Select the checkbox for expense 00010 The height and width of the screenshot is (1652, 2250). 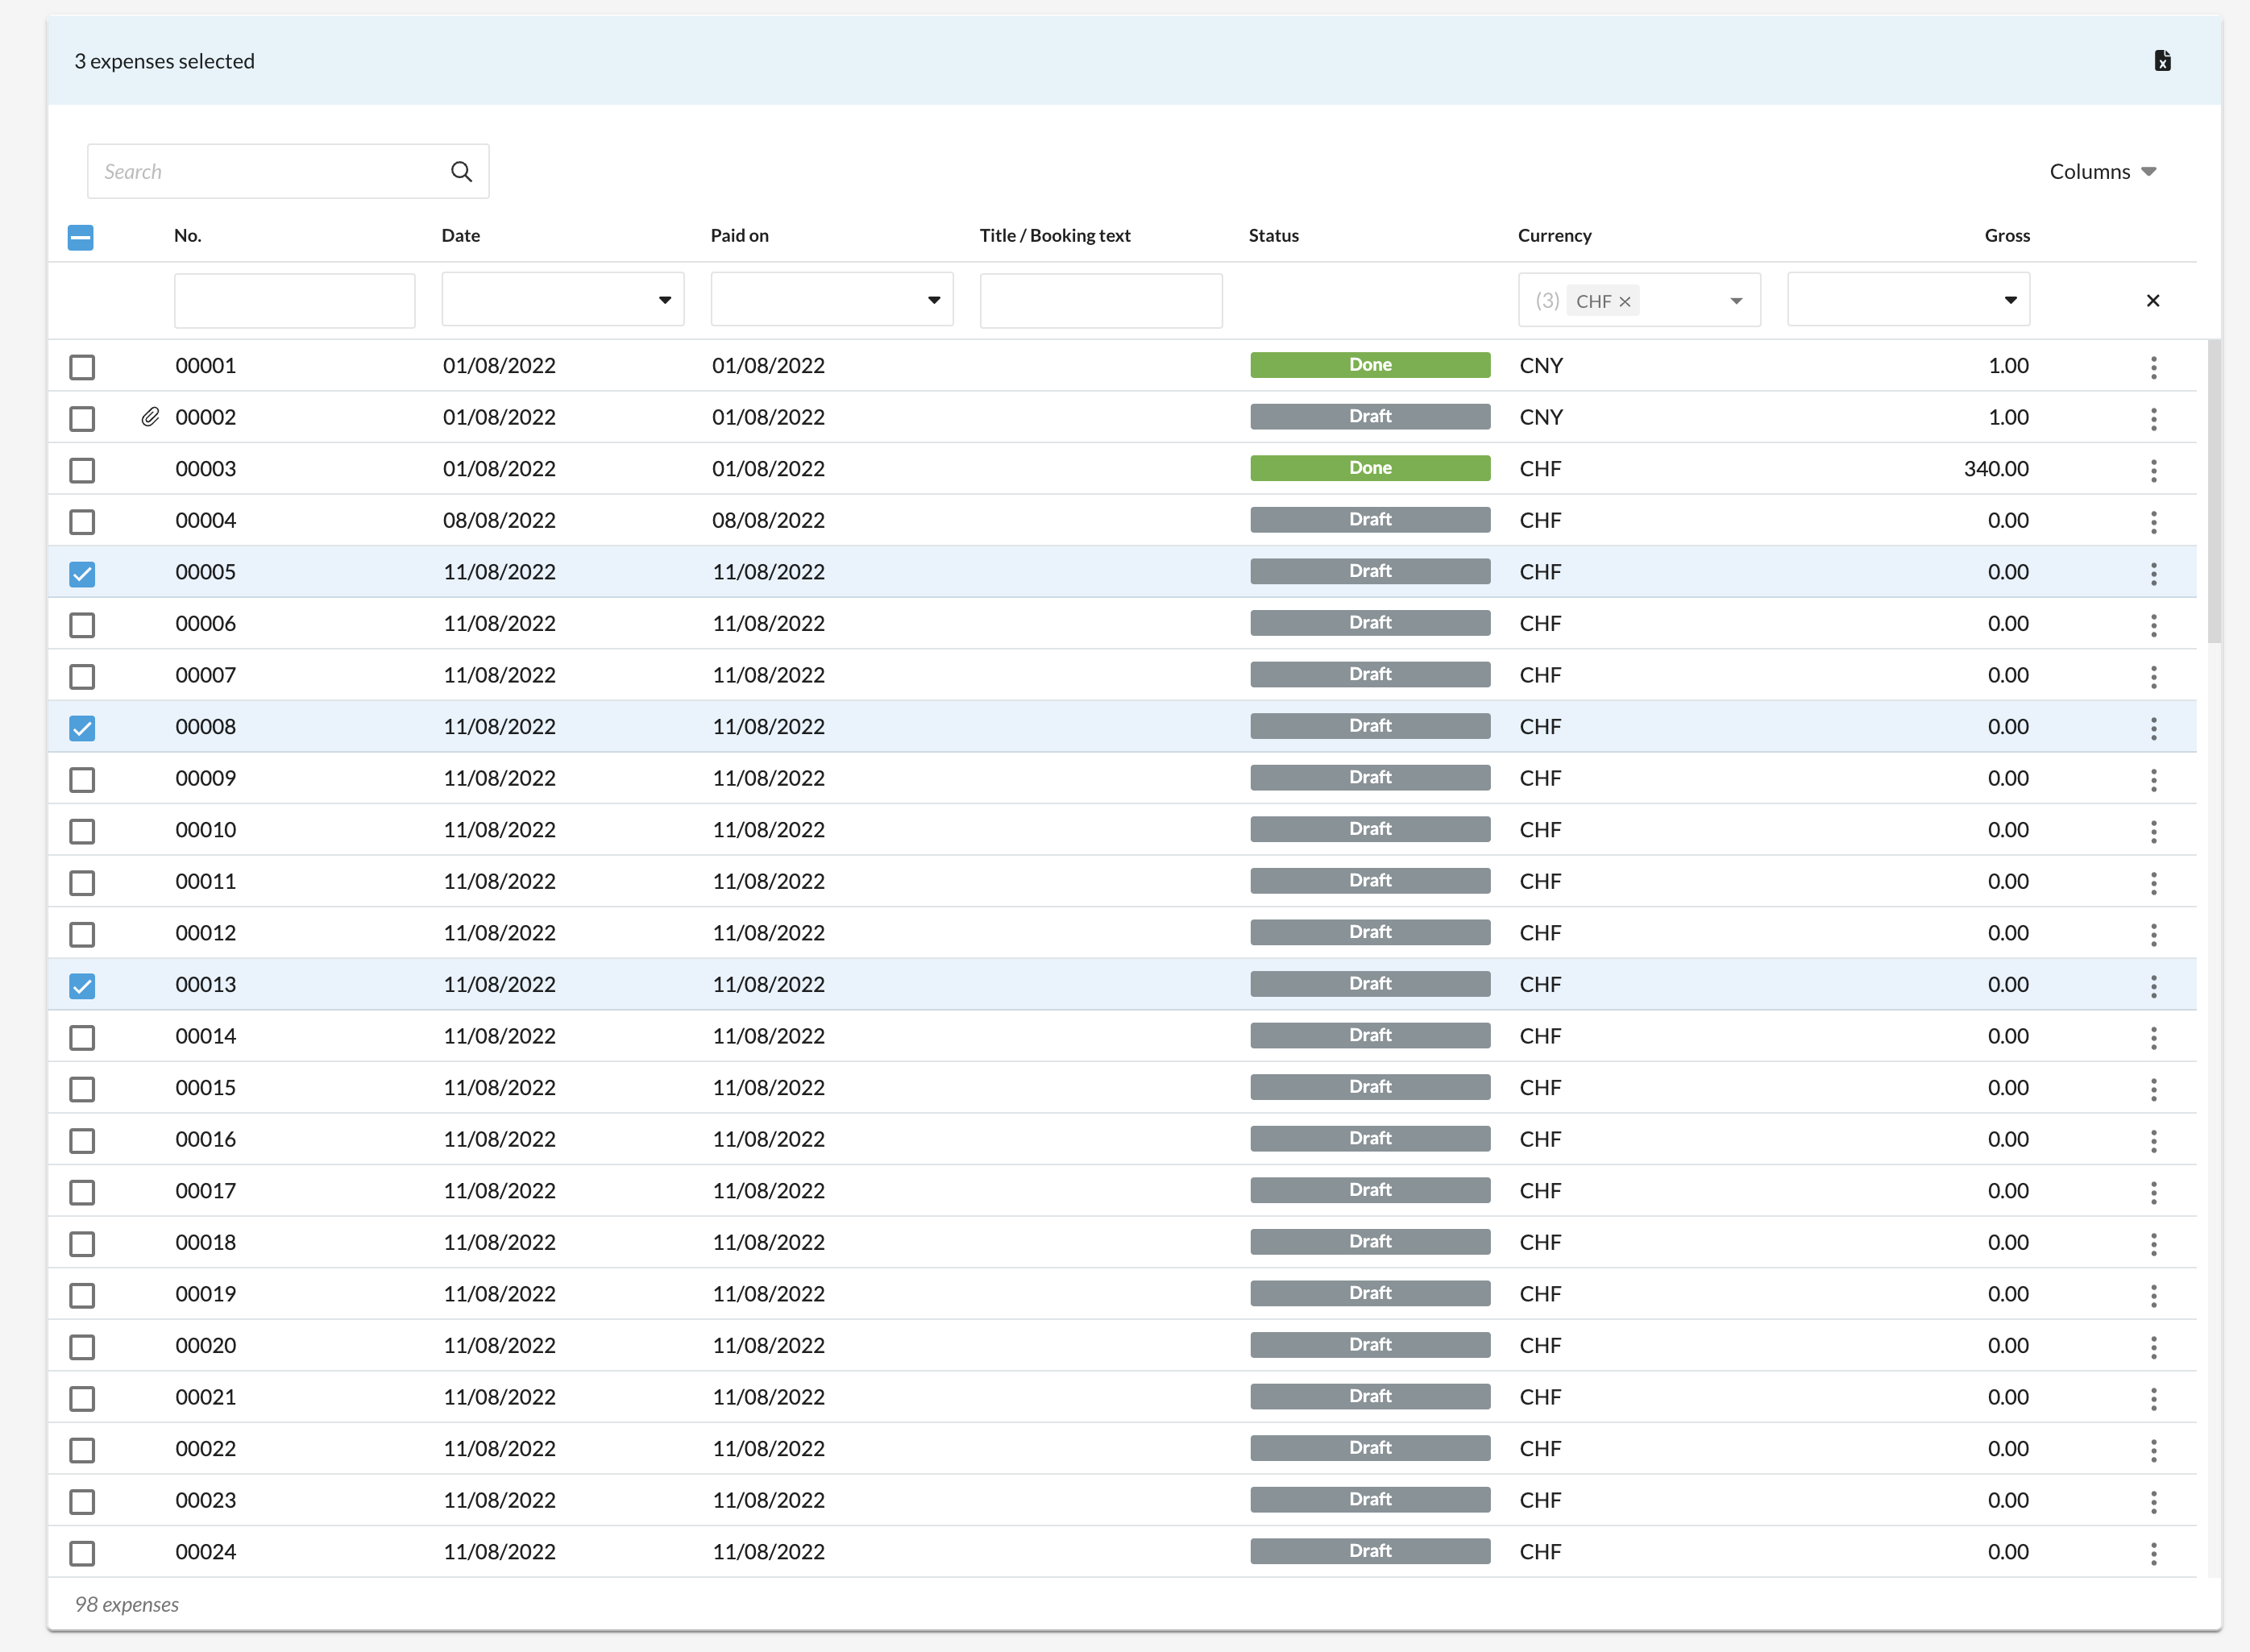82,831
